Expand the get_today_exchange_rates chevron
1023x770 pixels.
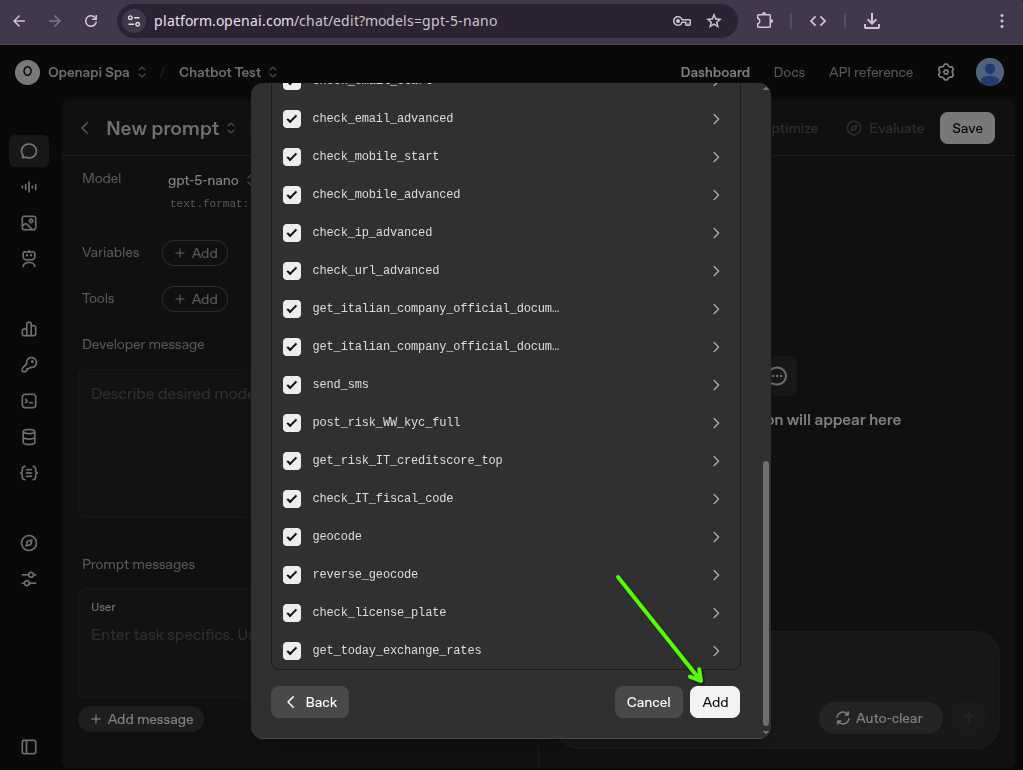pyautogui.click(x=716, y=651)
